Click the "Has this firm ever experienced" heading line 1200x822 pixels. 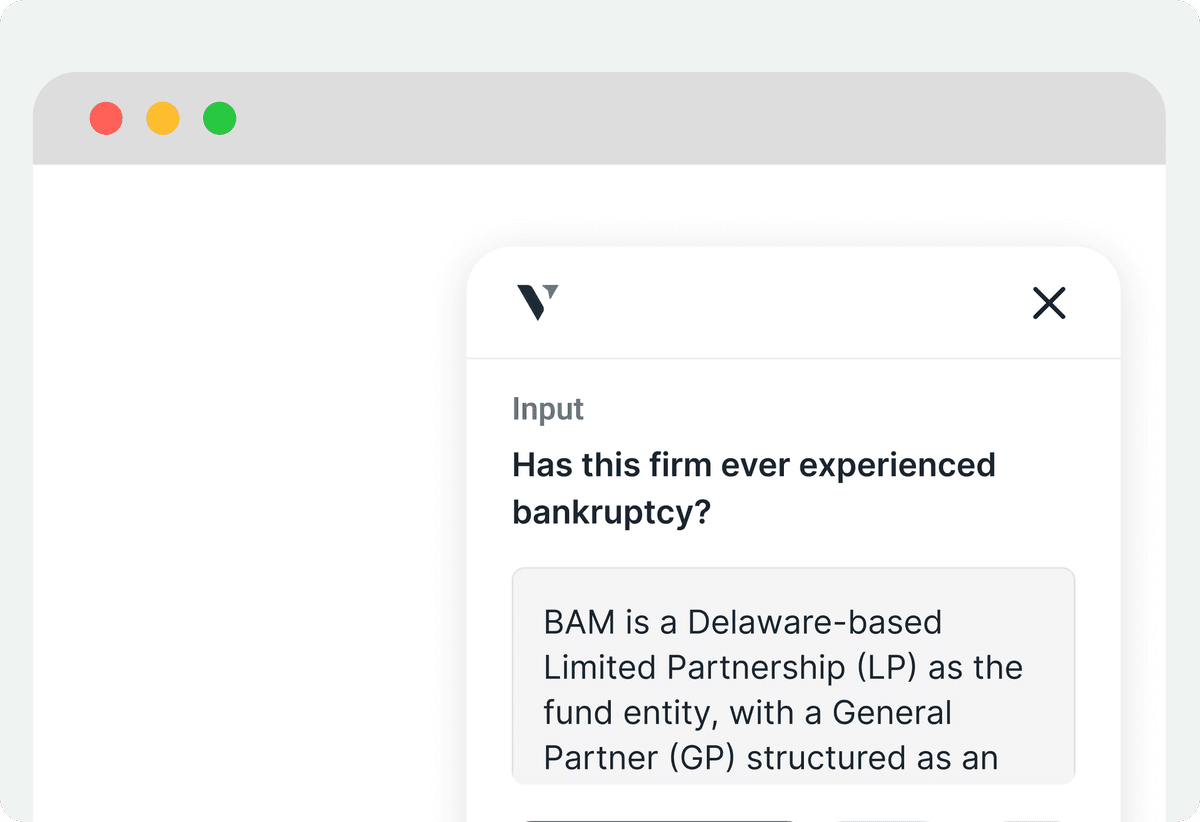(753, 465)
